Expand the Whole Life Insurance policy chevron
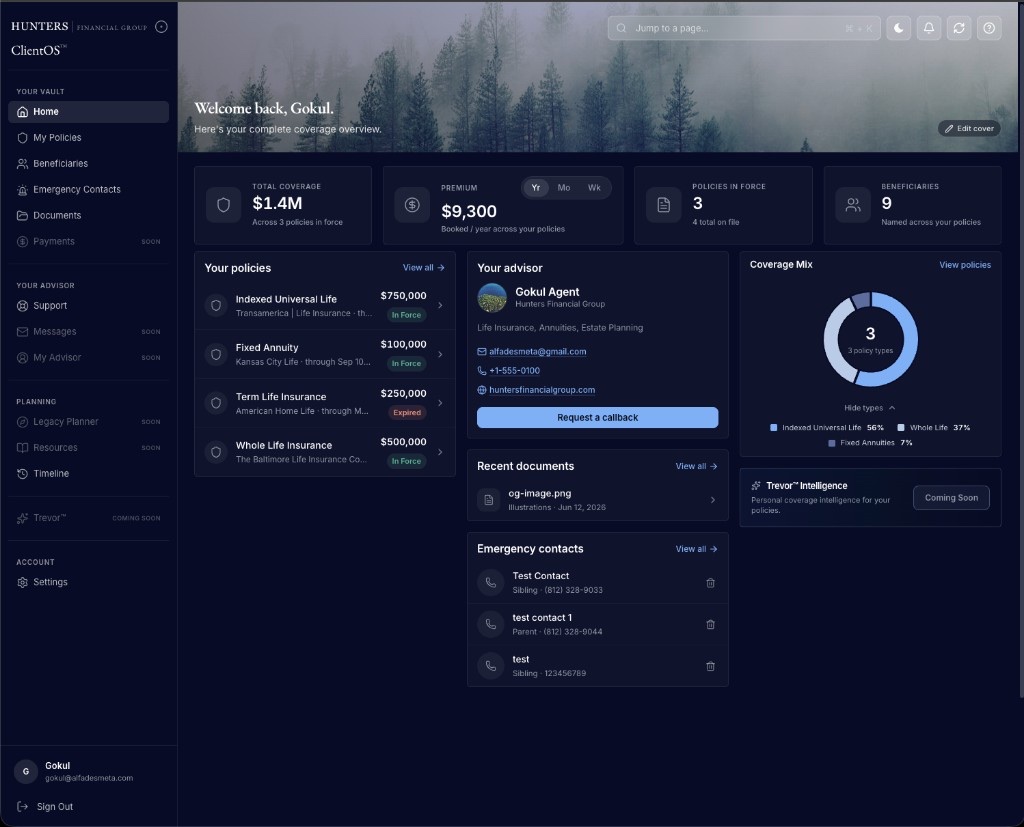Screen dimensions: 1024x827 [x=440, y=452]
